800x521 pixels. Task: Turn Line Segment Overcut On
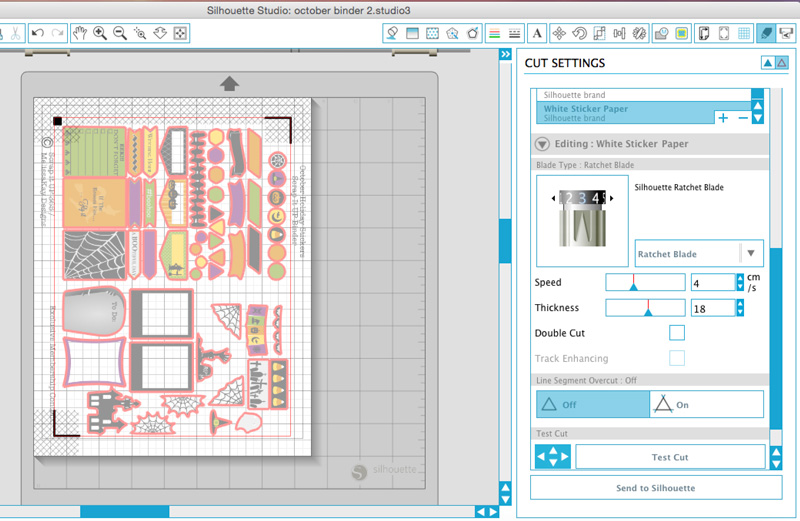707,404
